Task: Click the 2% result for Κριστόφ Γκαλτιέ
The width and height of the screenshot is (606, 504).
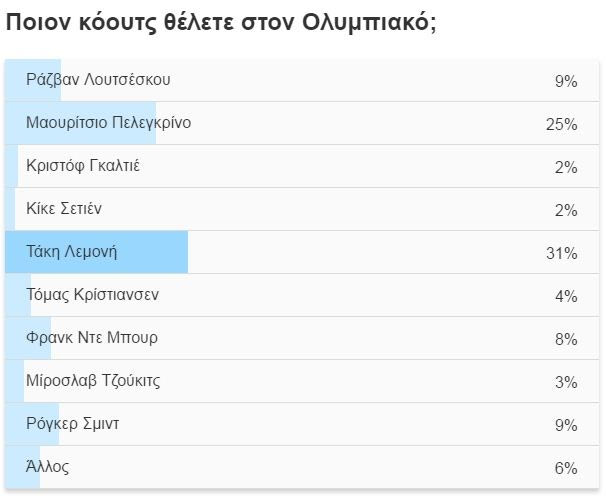Action: tap(566, 168)
